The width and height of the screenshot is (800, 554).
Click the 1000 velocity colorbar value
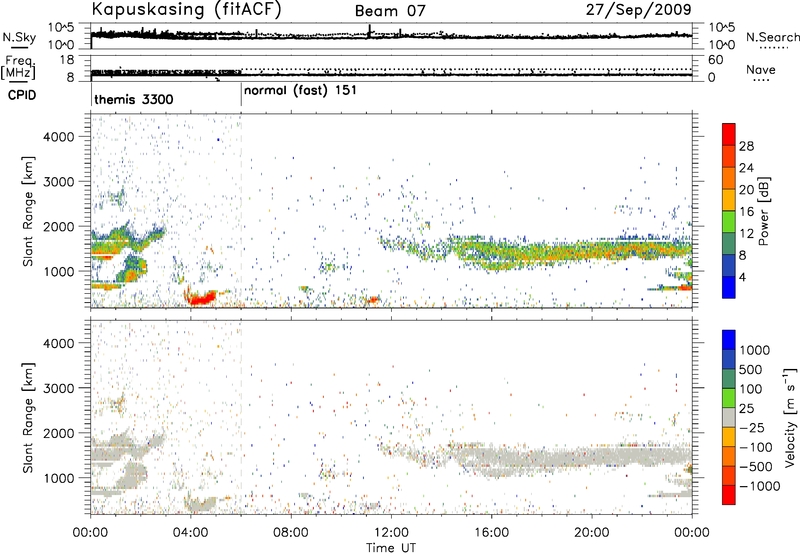(x=755, y=350)
